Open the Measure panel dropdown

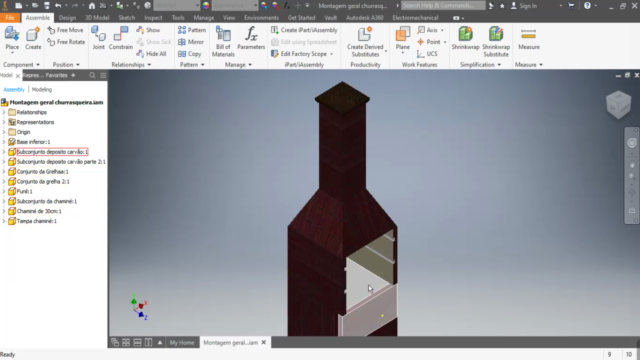[529, 64]
